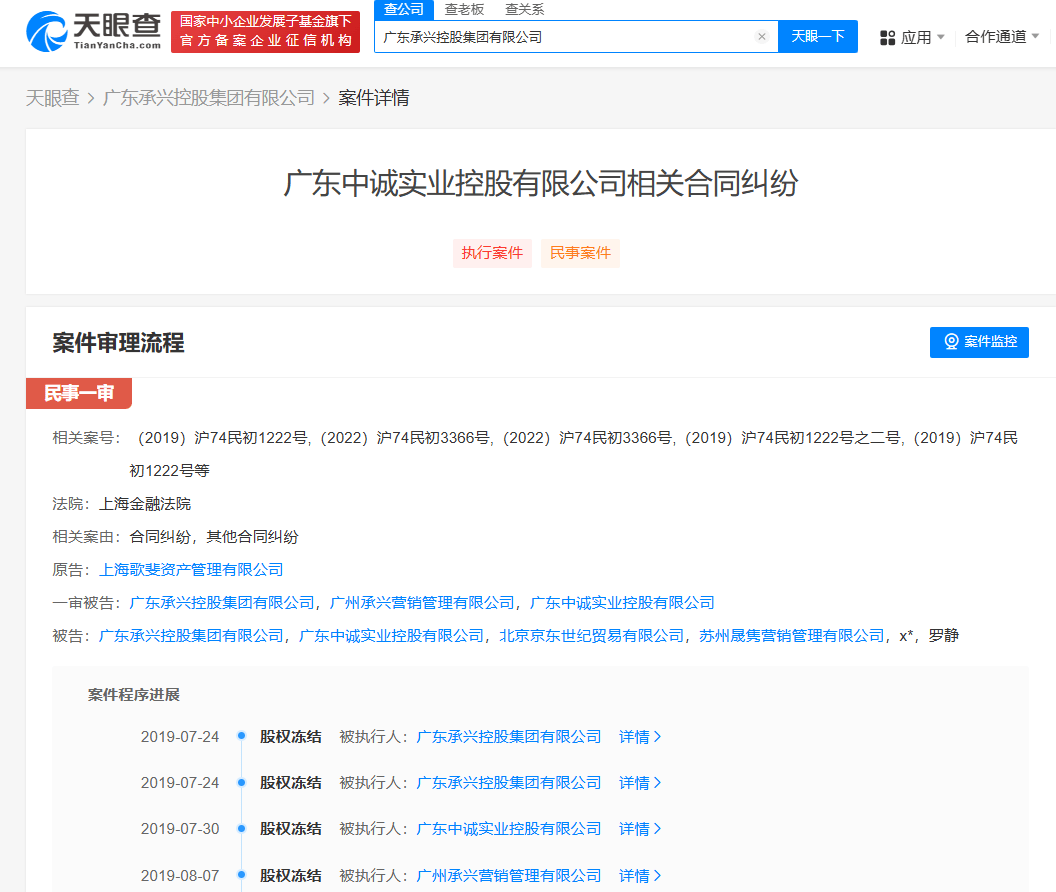Open 广东承兴控股集团有限公司 in 一审被告 row
The width and height of the screenshot is (1056, 892).
222,603
